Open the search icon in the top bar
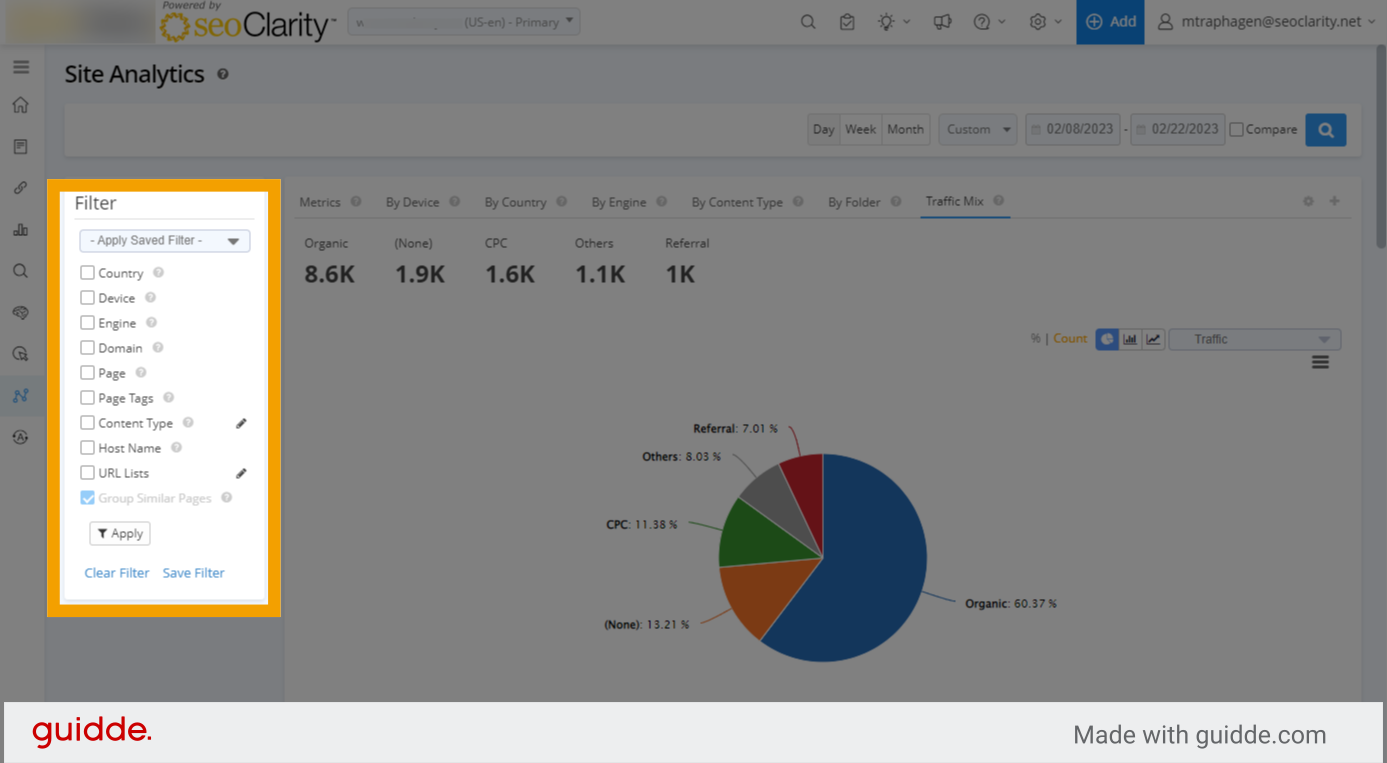Viewport: 1387px width, 763px height. coord(808,22)
